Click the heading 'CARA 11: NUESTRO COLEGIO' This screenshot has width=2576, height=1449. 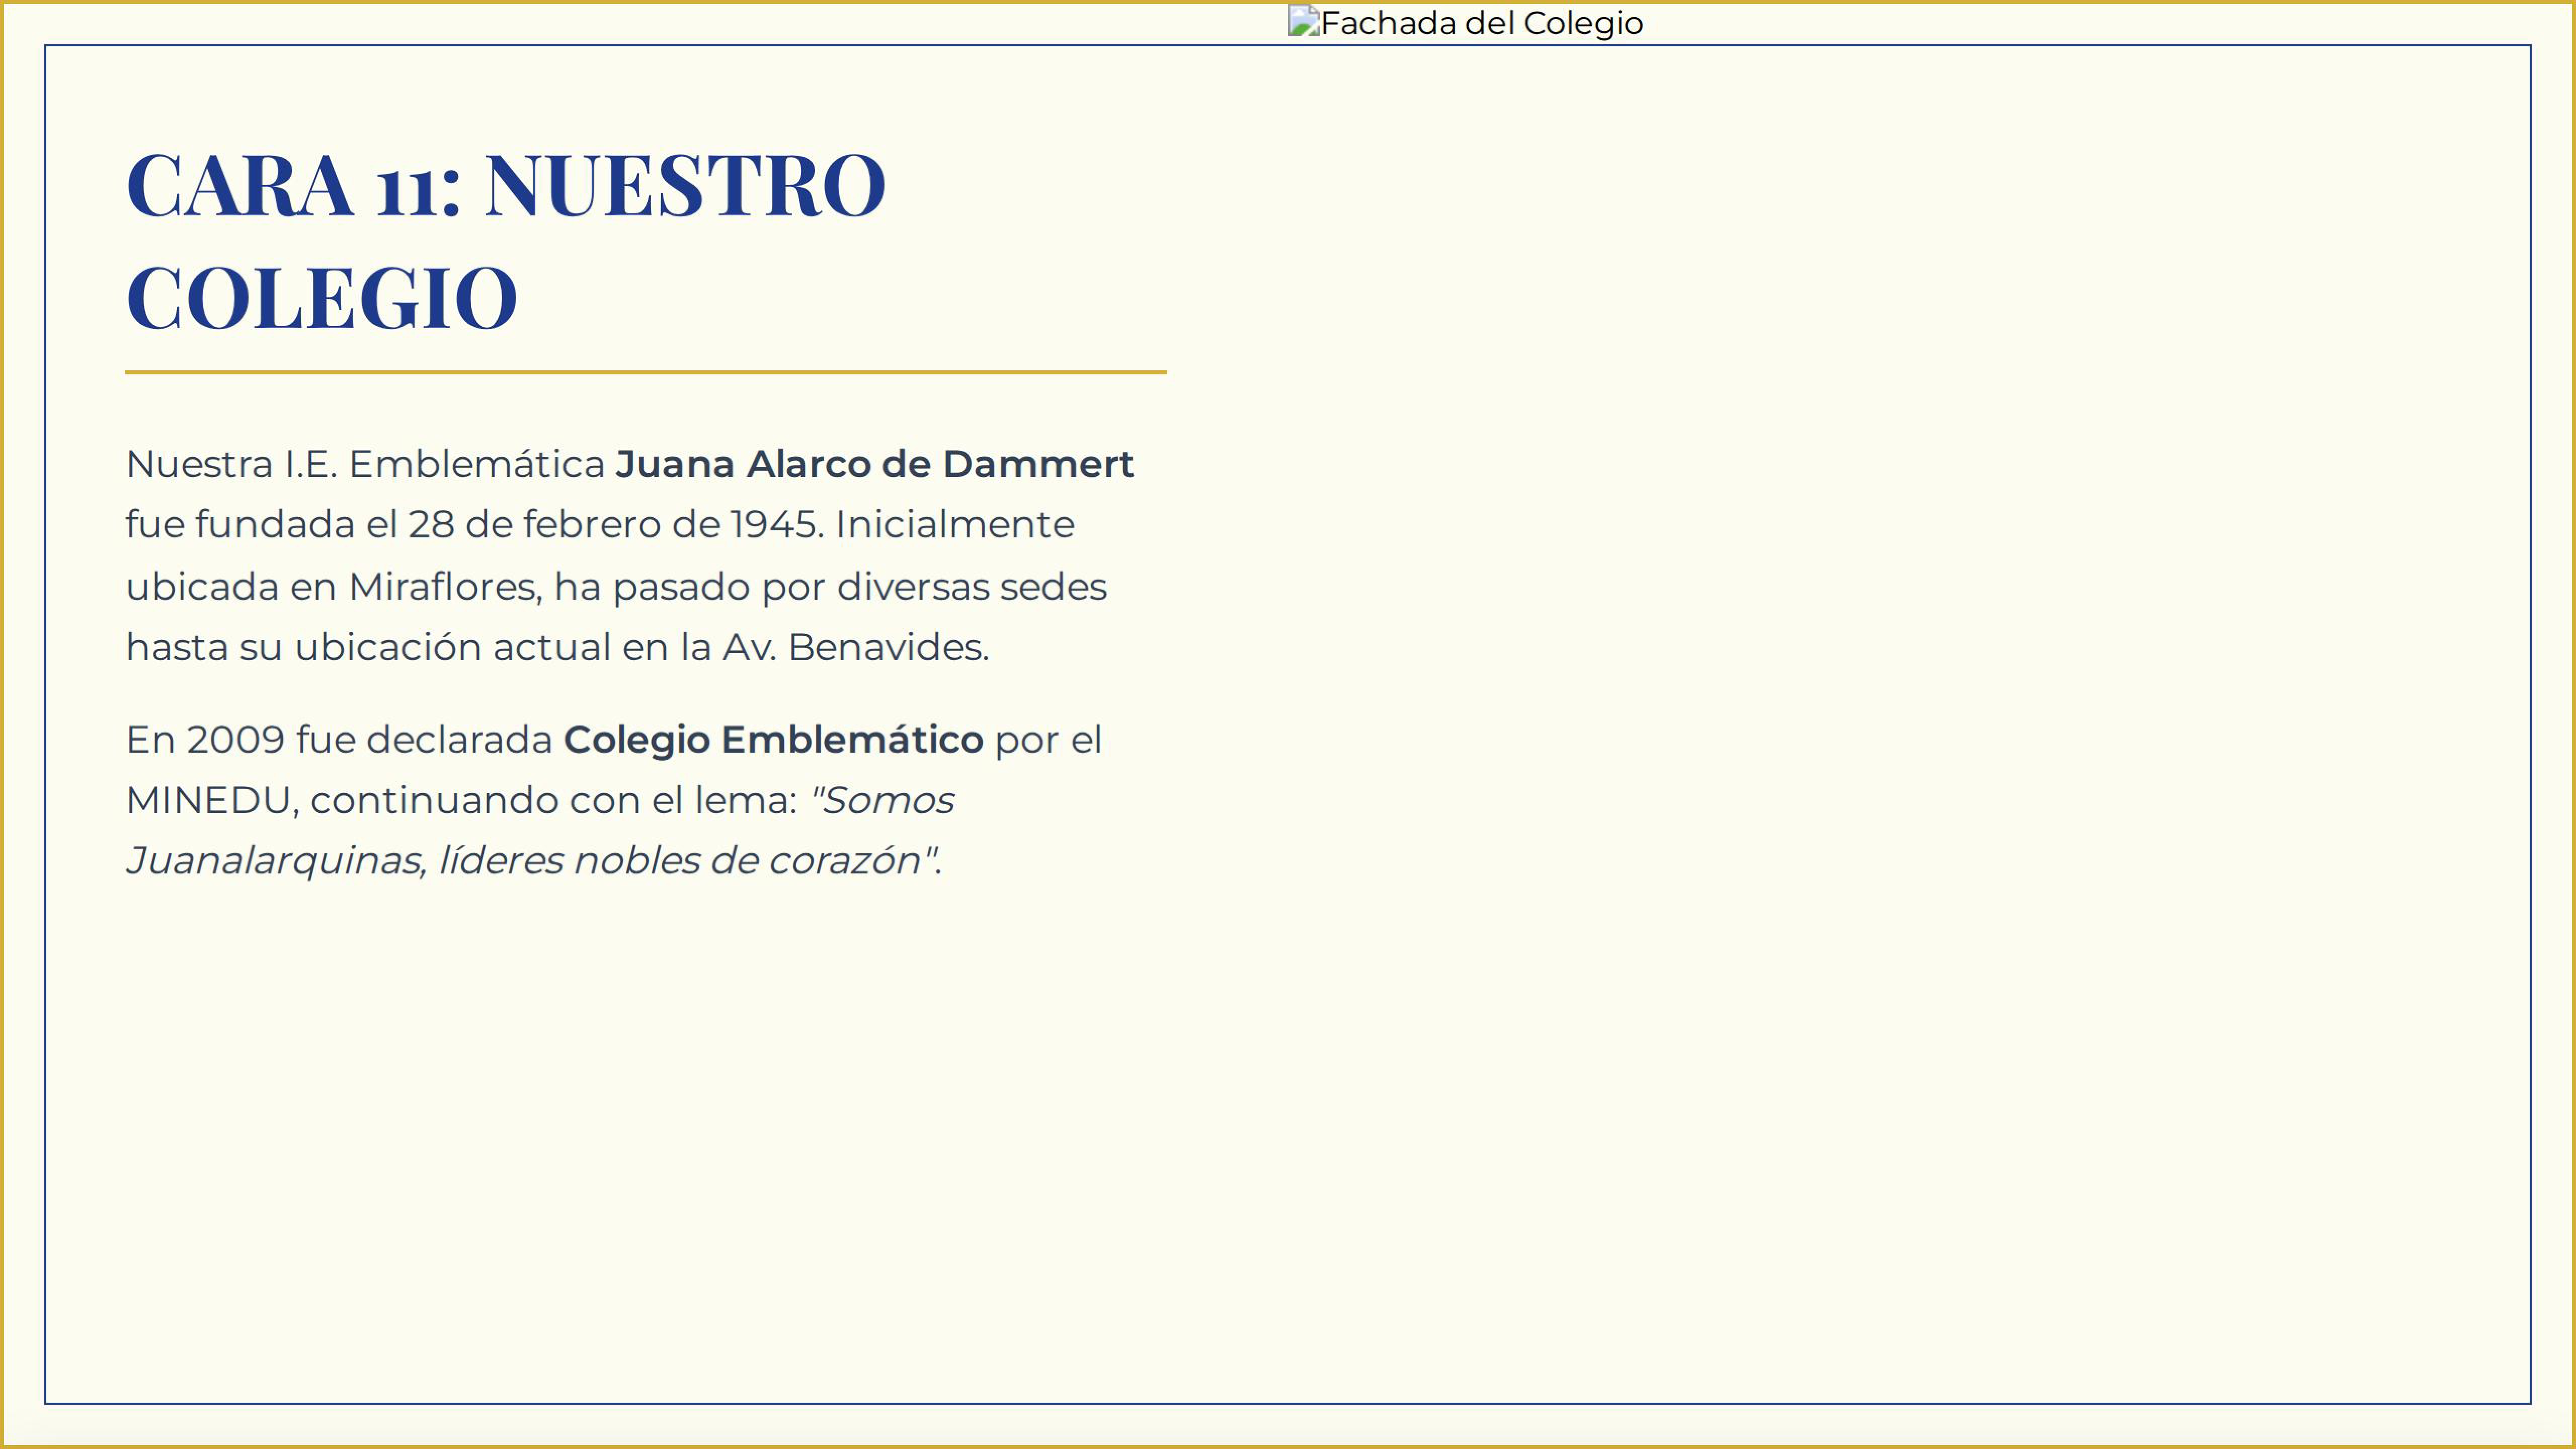[506, 240]
